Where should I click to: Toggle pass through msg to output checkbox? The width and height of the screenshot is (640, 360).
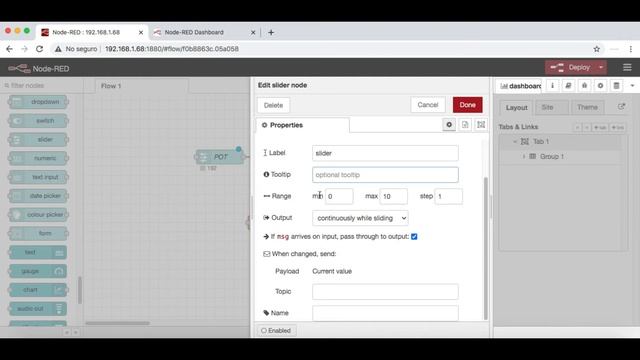tap(414, 237)
